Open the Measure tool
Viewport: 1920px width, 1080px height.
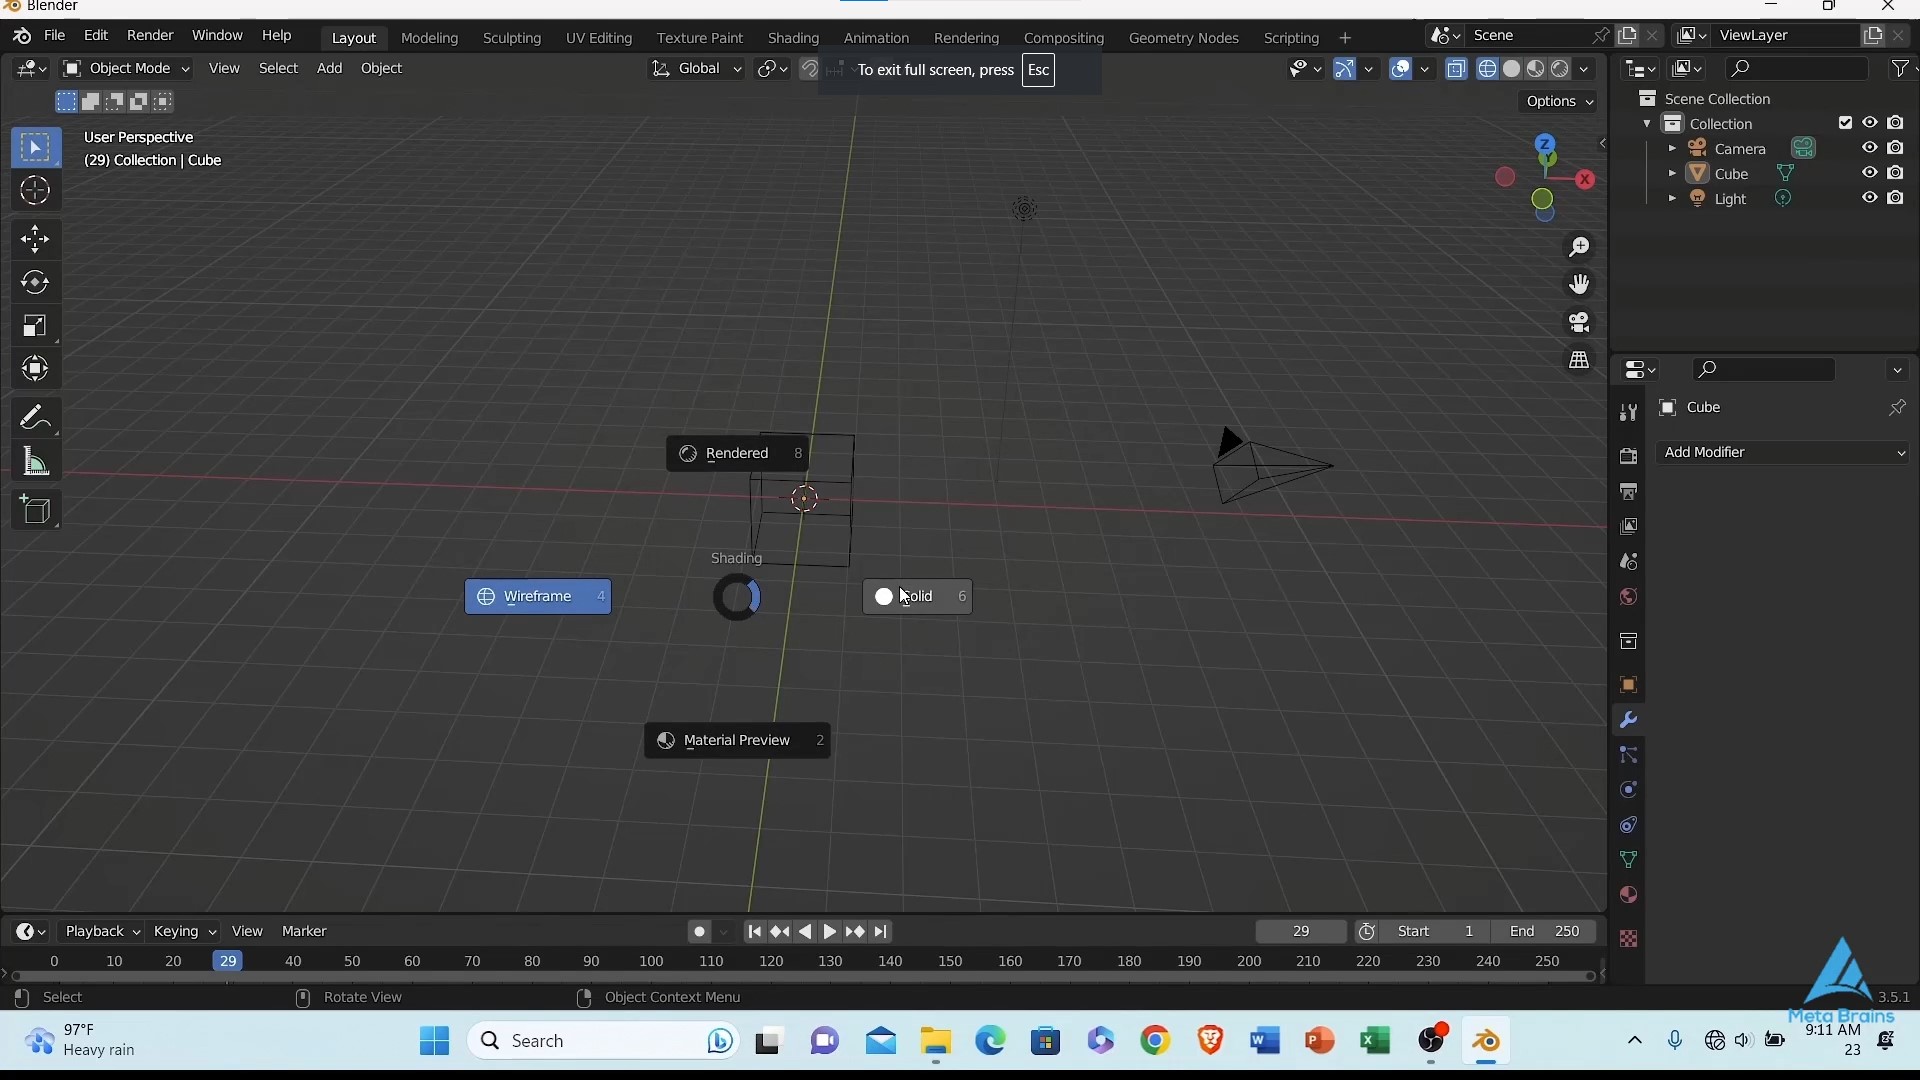(x=35, y=461)
